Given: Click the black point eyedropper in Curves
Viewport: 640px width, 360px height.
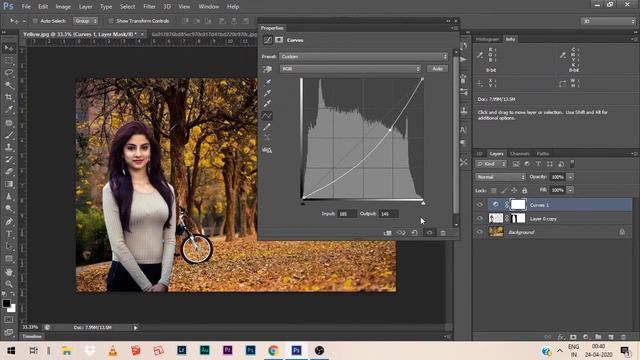Looking at the screenshot, I should click(267, 82).
